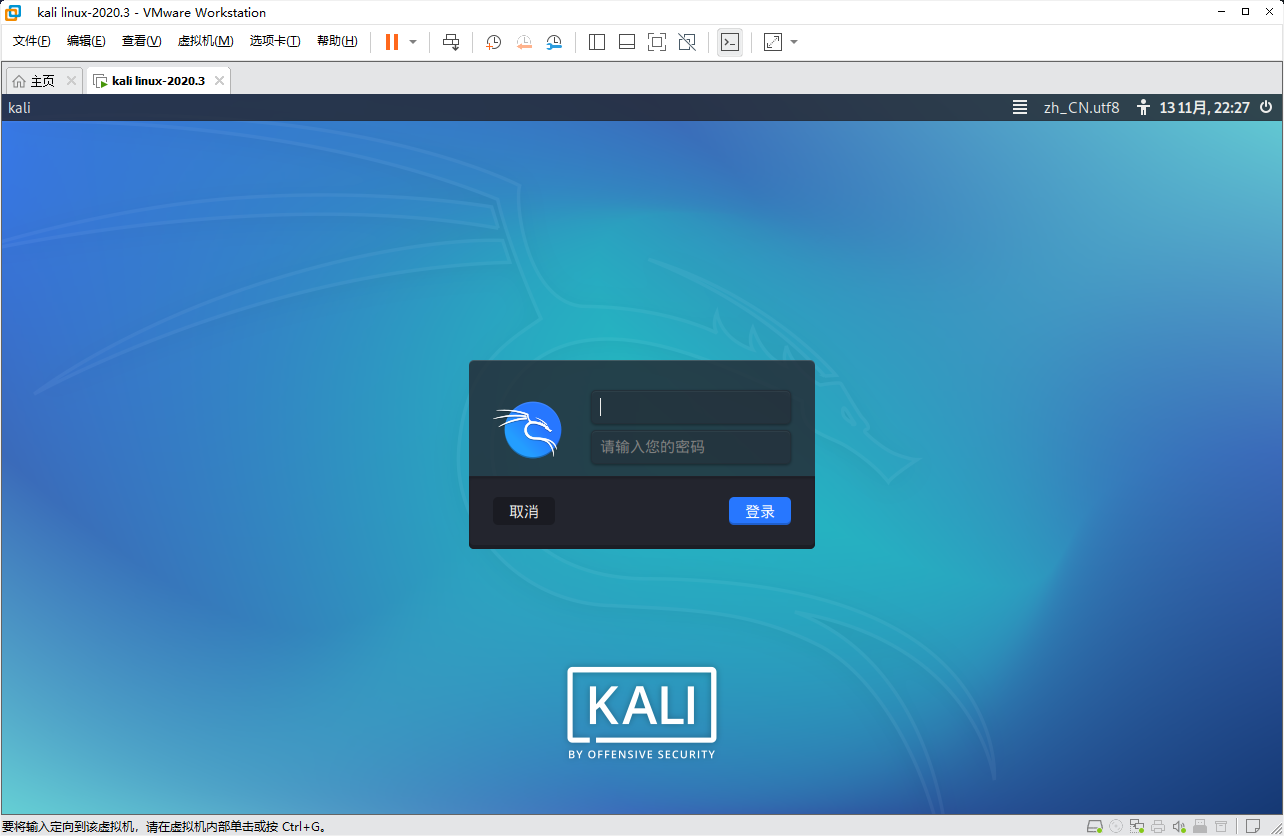Click the hard disk status bar icon
Viewport: 1284px width, 836px height.
point(1095,826)
